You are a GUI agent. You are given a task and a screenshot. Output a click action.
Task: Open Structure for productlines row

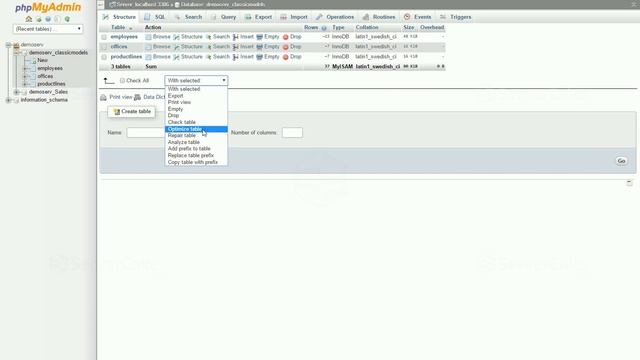point(188,57)
